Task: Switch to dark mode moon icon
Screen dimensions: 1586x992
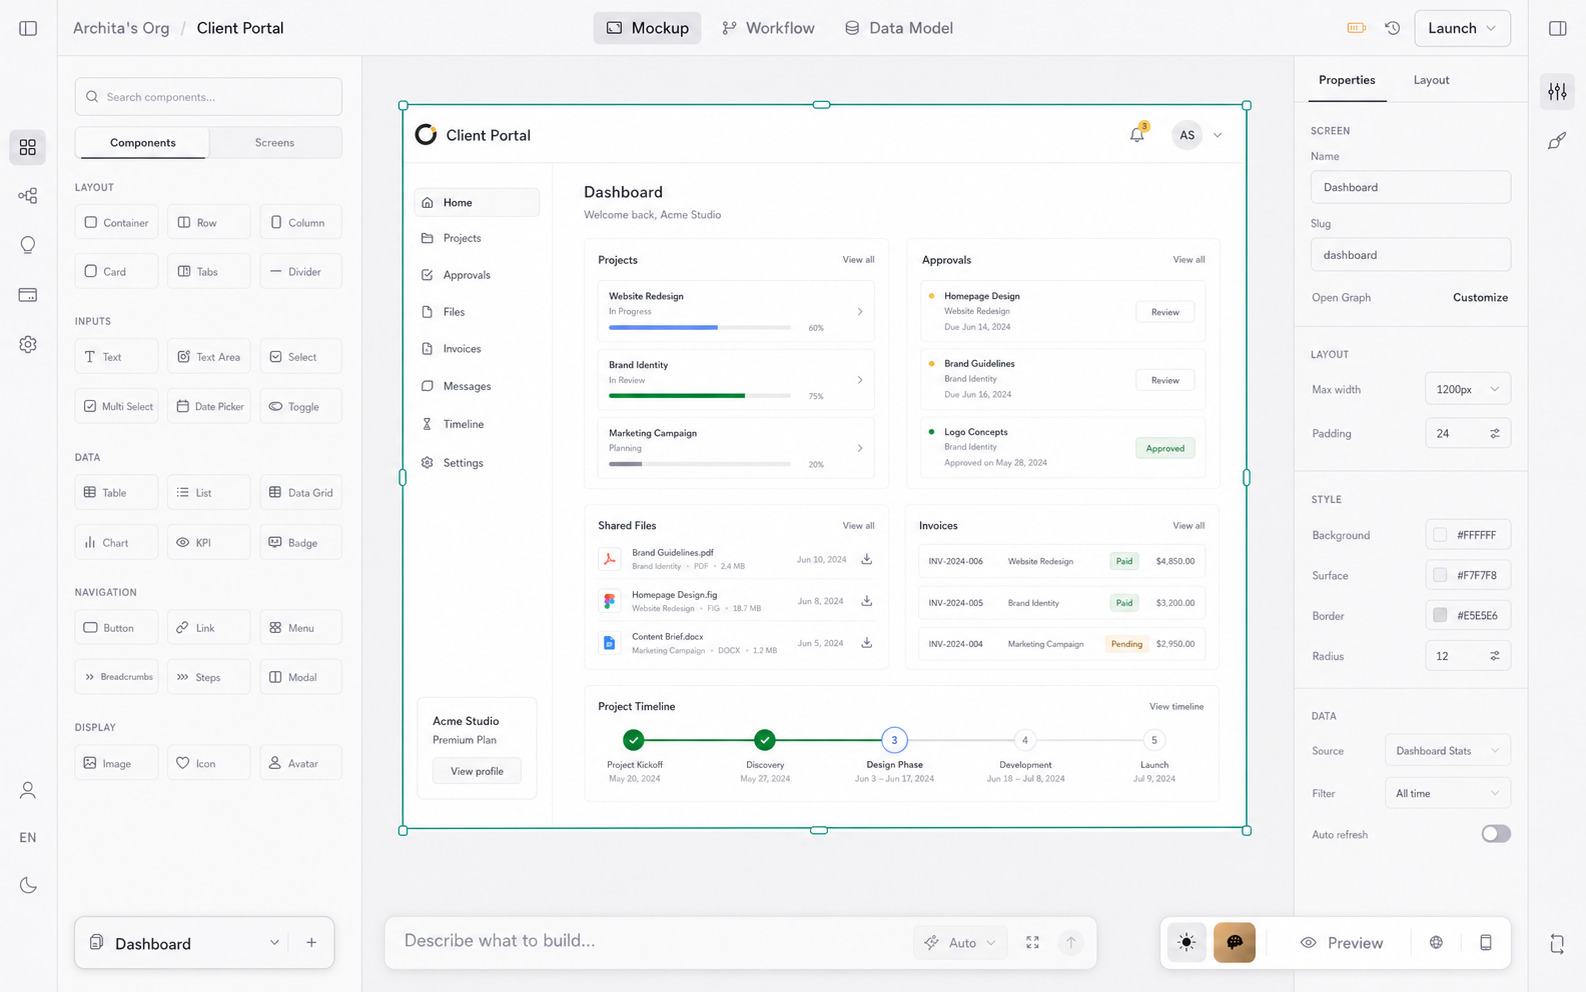Action: tap(28, 885)
